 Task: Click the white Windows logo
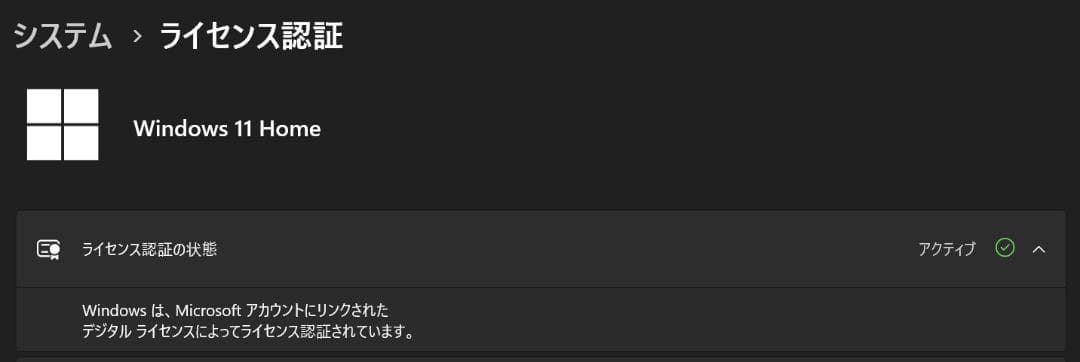[63, 125]
